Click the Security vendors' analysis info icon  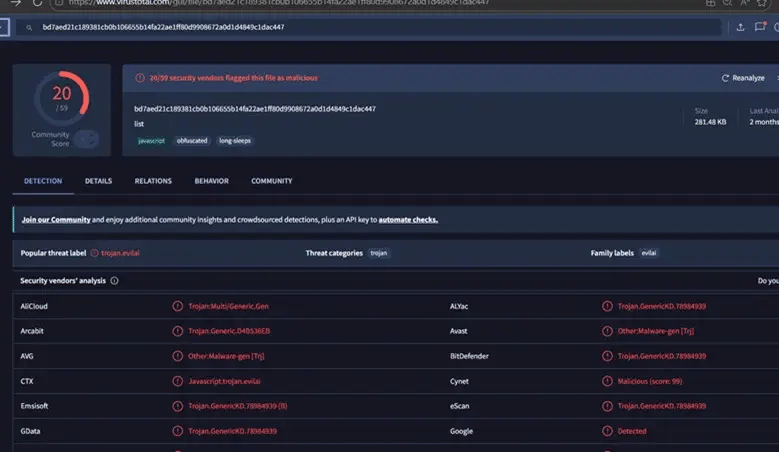pyautogui.click(x=114, y=281)
